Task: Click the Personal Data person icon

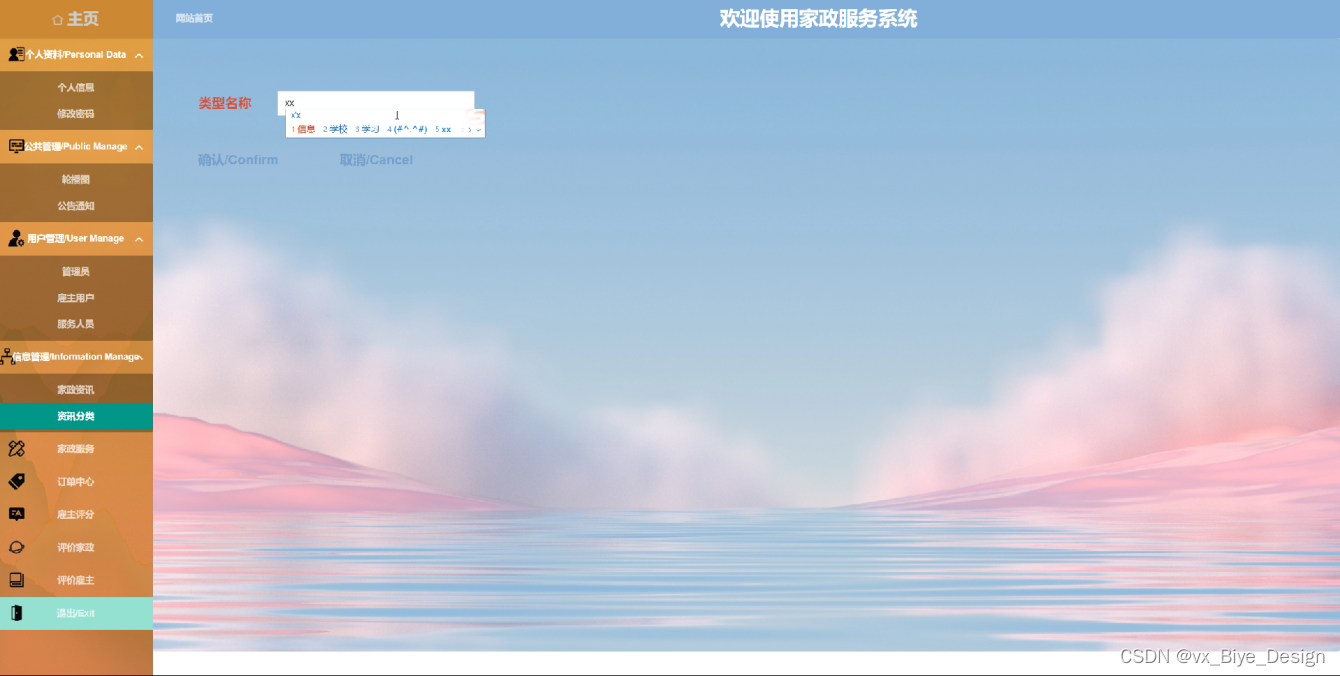Action: [16, 55]
